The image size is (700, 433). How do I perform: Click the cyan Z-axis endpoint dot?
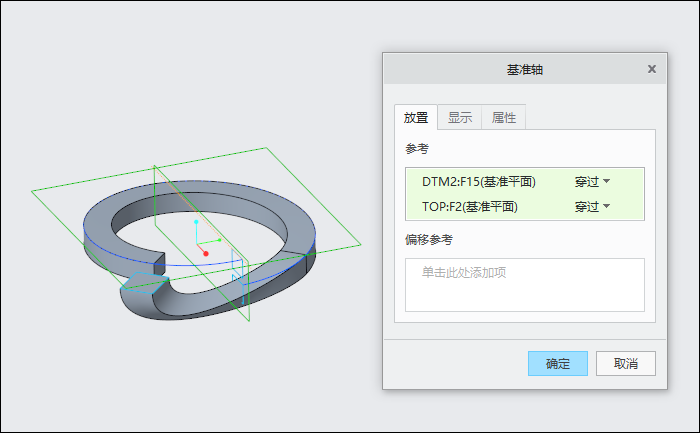pos(196,221)
